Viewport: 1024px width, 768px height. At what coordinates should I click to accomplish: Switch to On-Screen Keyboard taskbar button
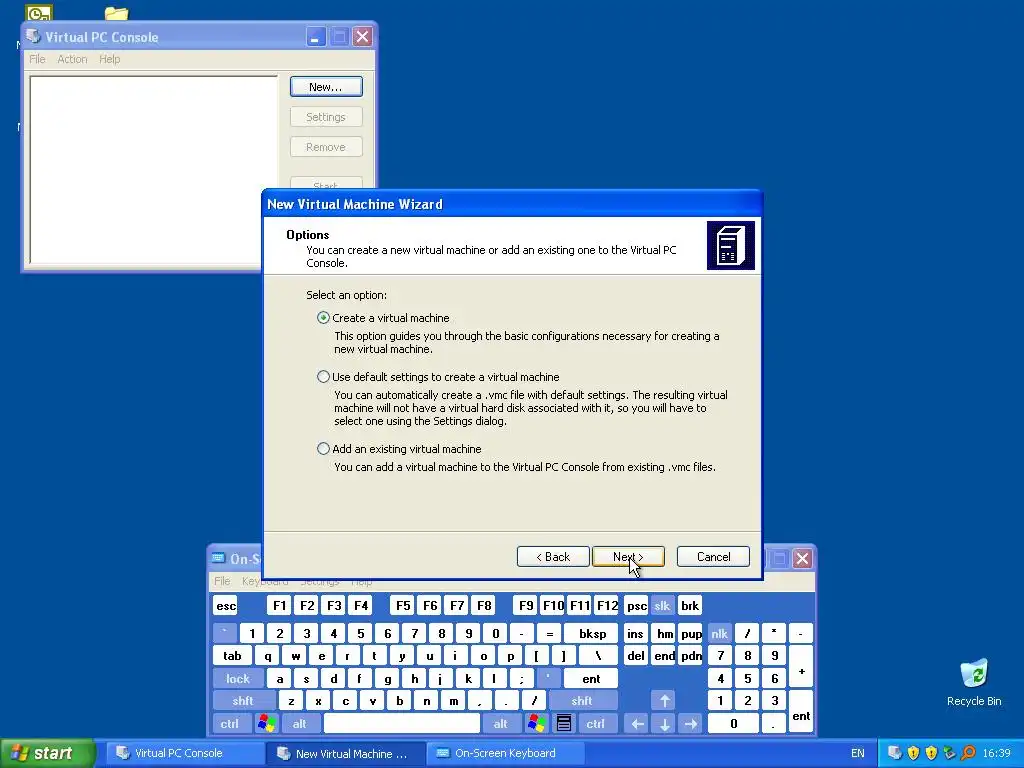click(505, 754)
